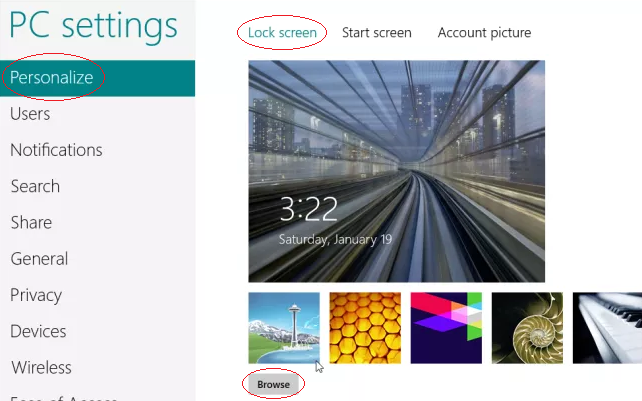Open the Share settings category
This screenshot has width=642, height=401.
pyautogui.click(x=31, y=222)
